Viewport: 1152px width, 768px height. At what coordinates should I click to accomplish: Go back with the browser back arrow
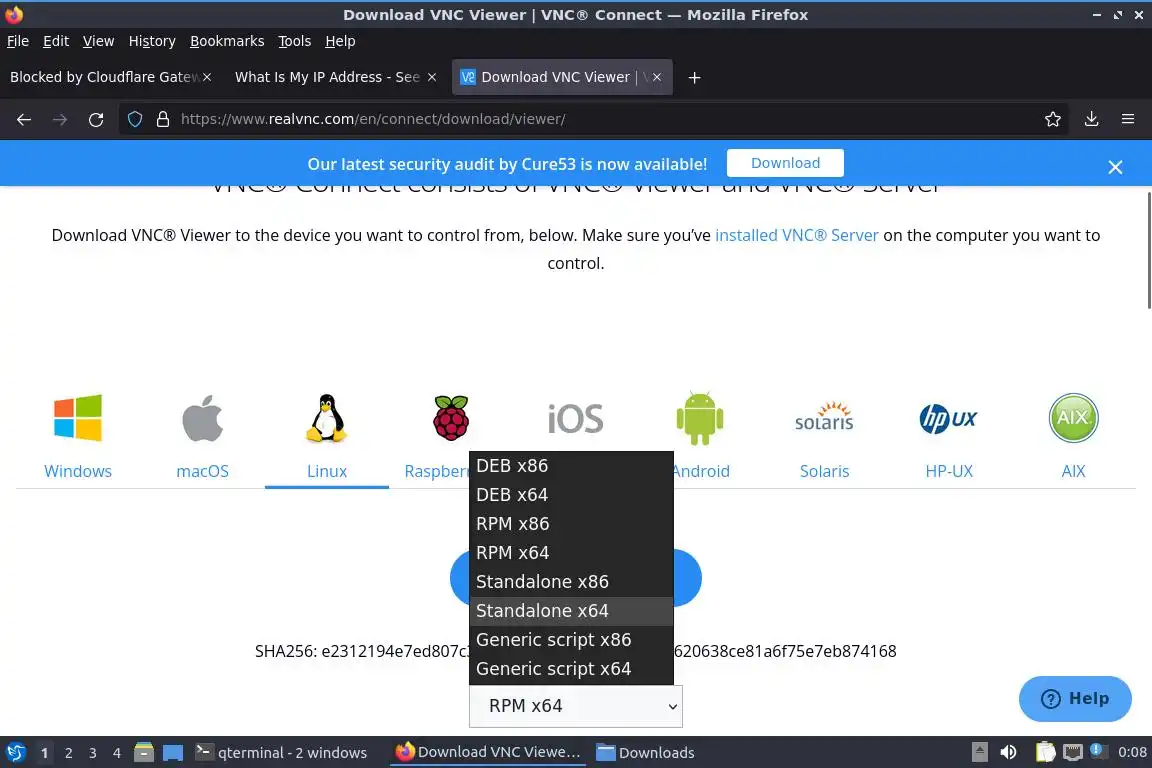pyautogui.click(x=24, y=119)
